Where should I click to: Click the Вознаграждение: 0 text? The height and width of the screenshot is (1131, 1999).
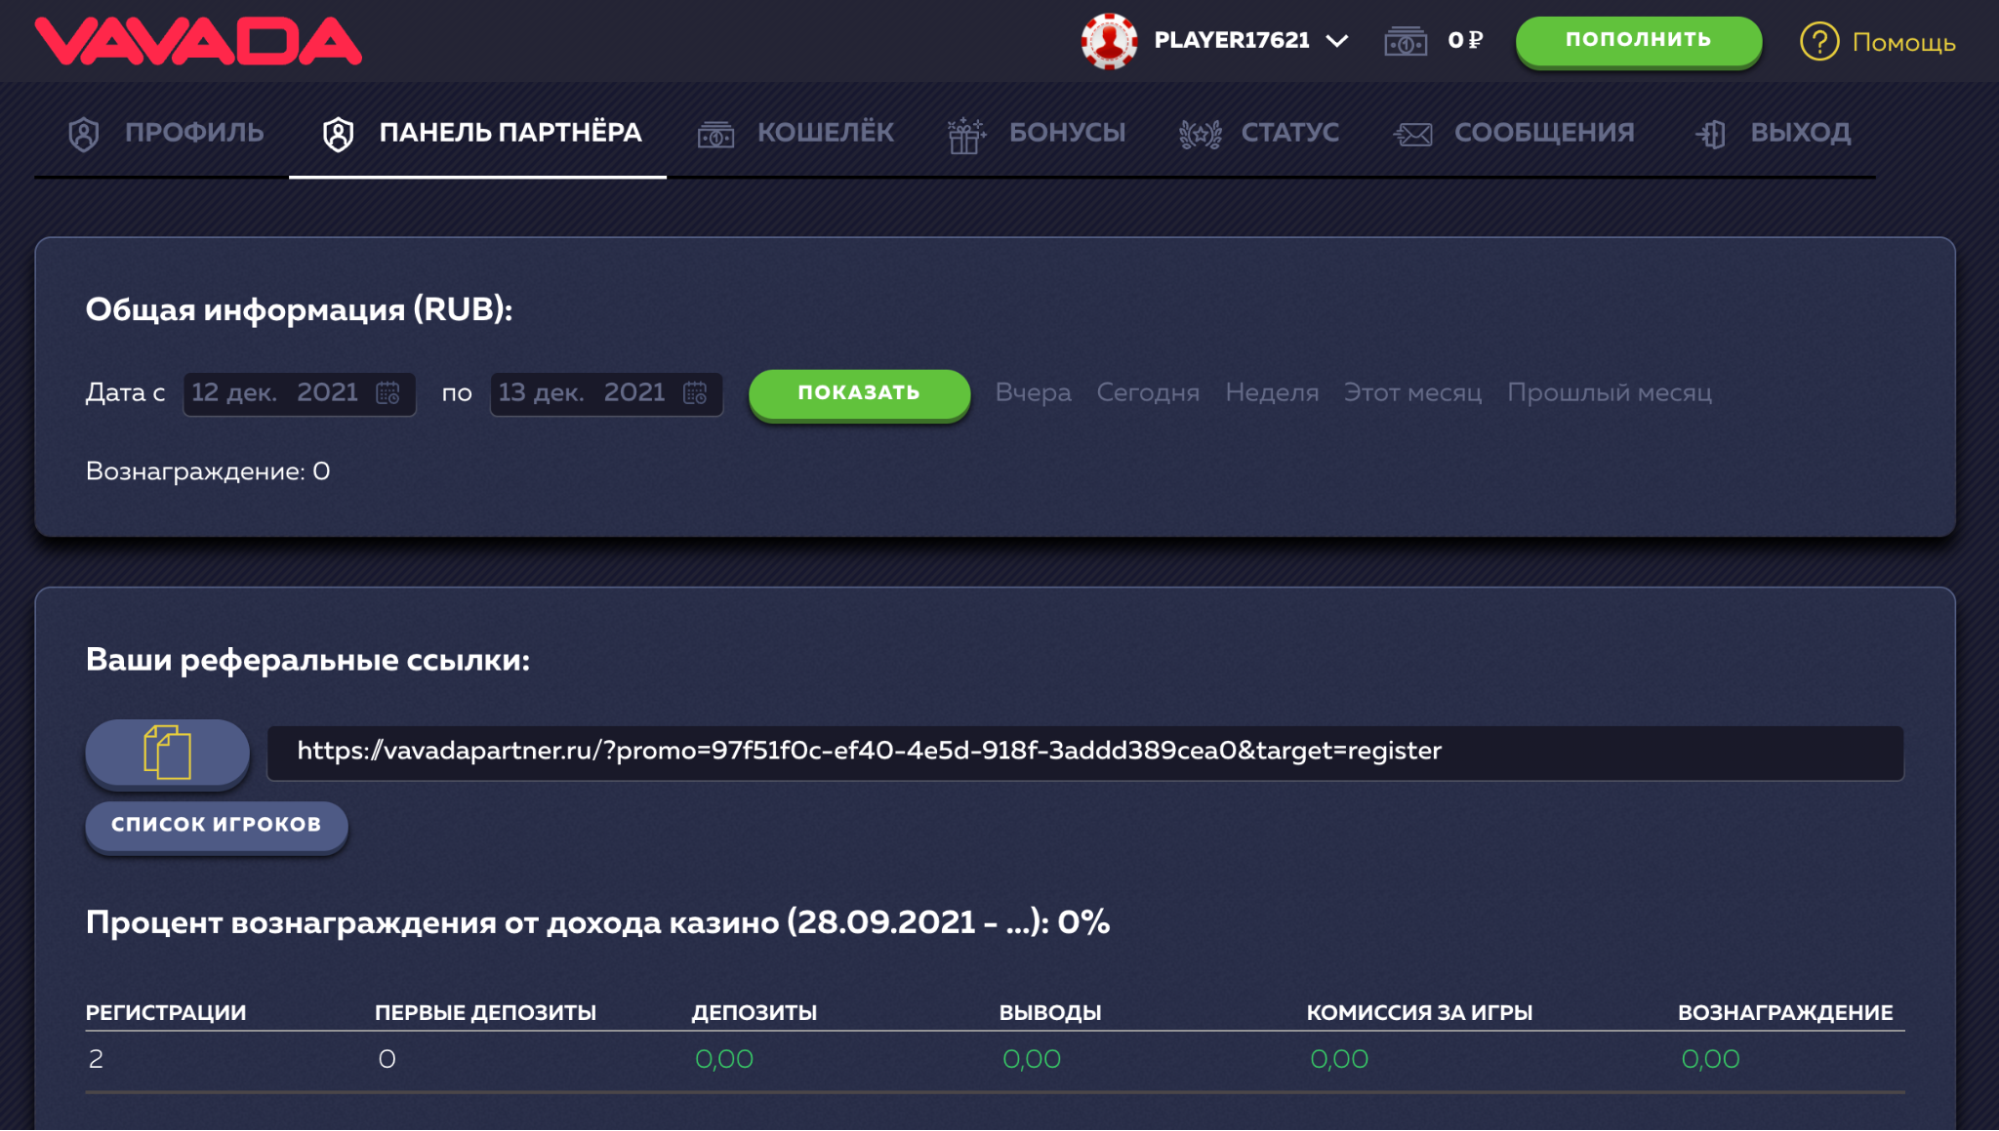208,471
